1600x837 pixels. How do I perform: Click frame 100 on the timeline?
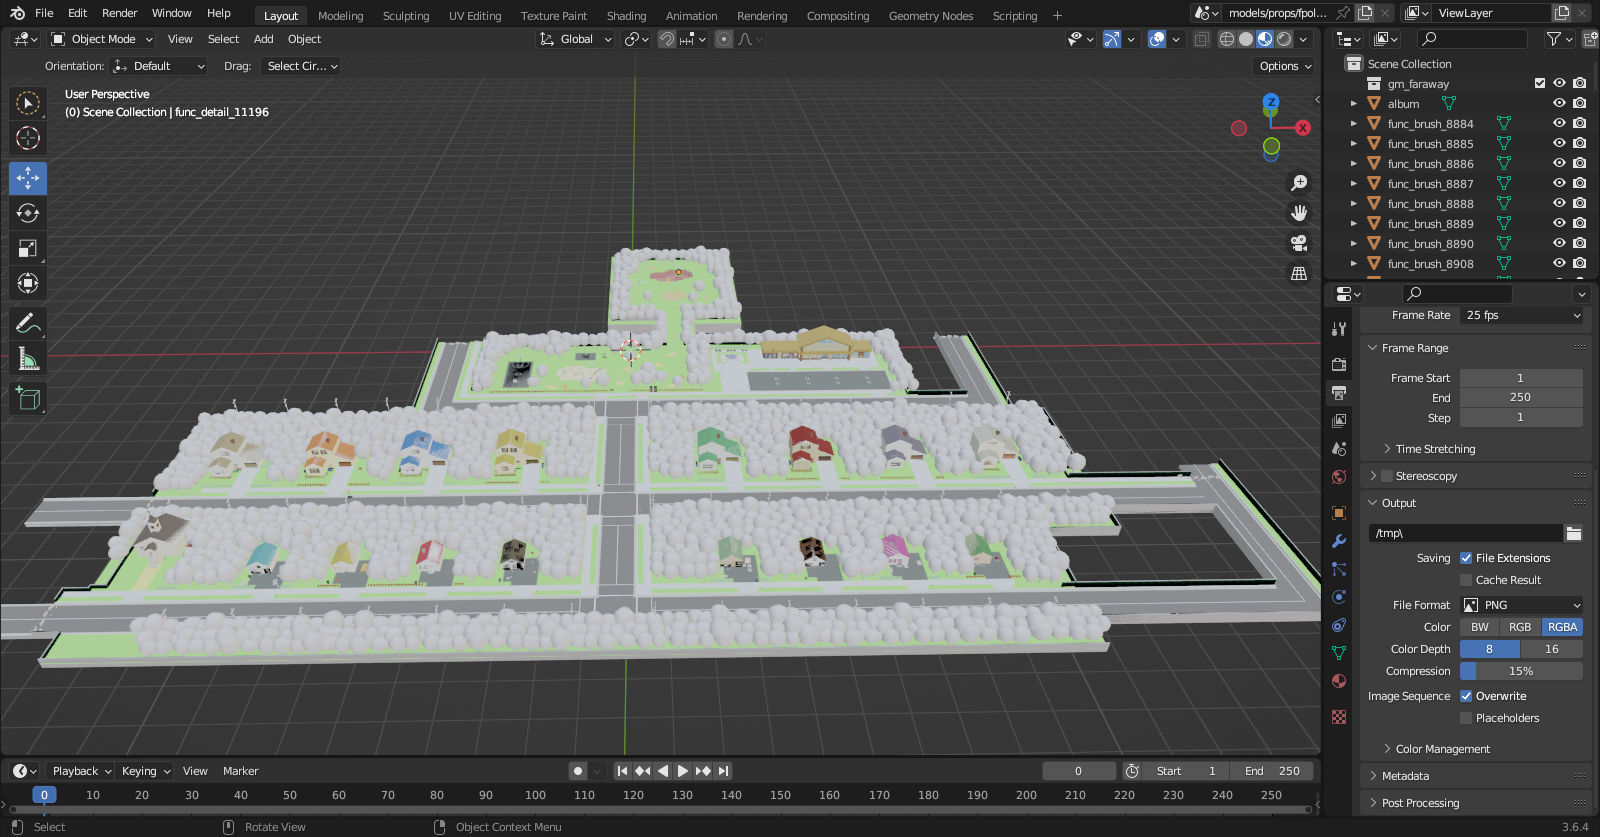pyautogui.click(x=535, y=795)
